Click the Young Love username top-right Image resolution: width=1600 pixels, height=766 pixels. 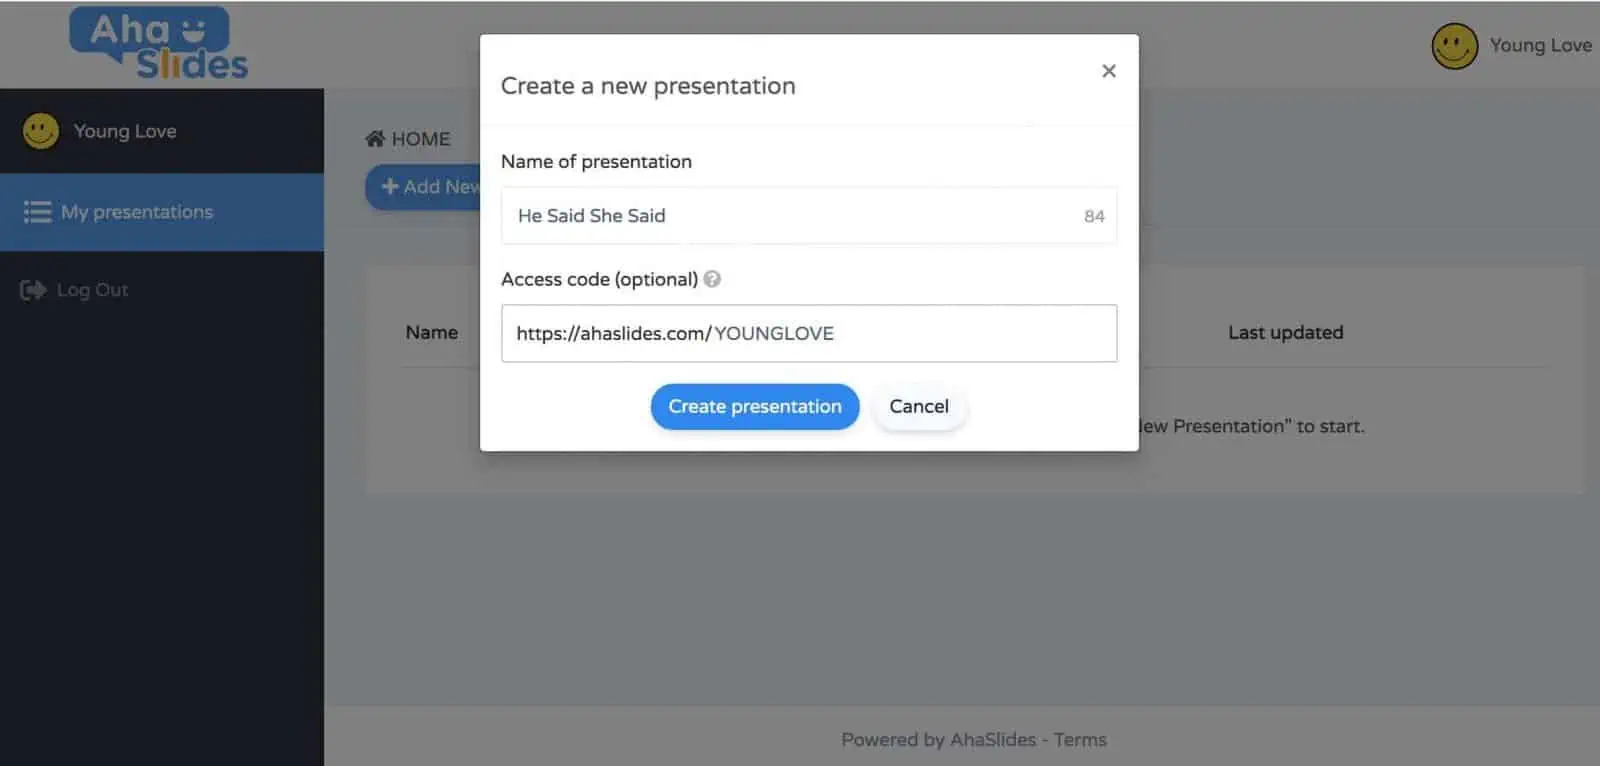[1540, 46]
